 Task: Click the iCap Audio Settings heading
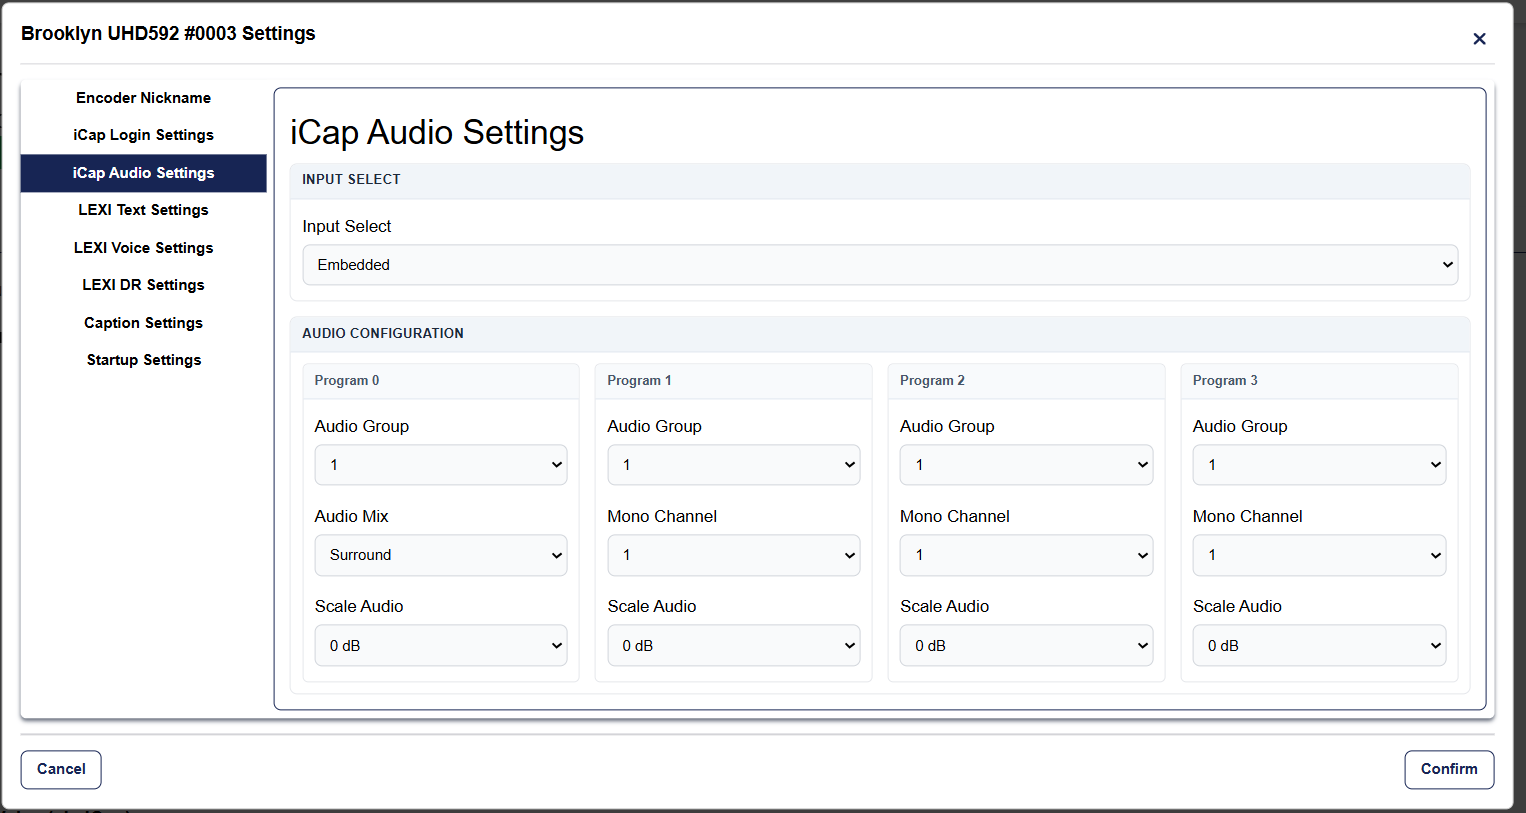(437, 132)
